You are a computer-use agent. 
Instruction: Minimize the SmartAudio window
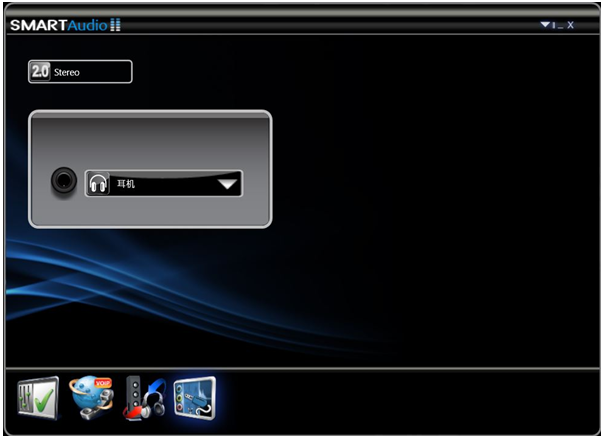pyautogui.click(x=561, y=25)
